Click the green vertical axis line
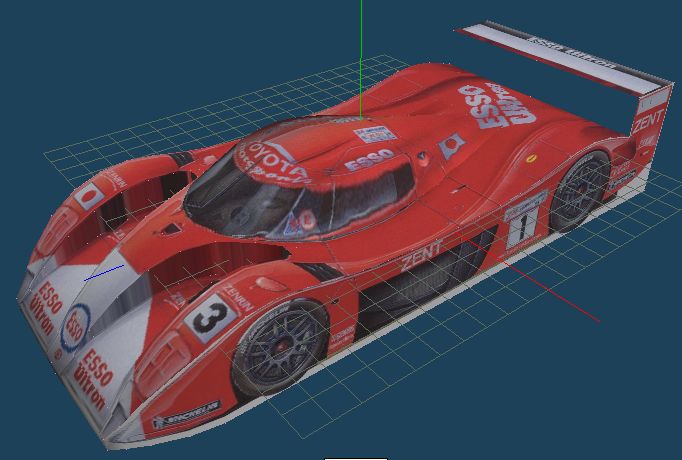This screenshot has width=682, height=460. (360, 50)
